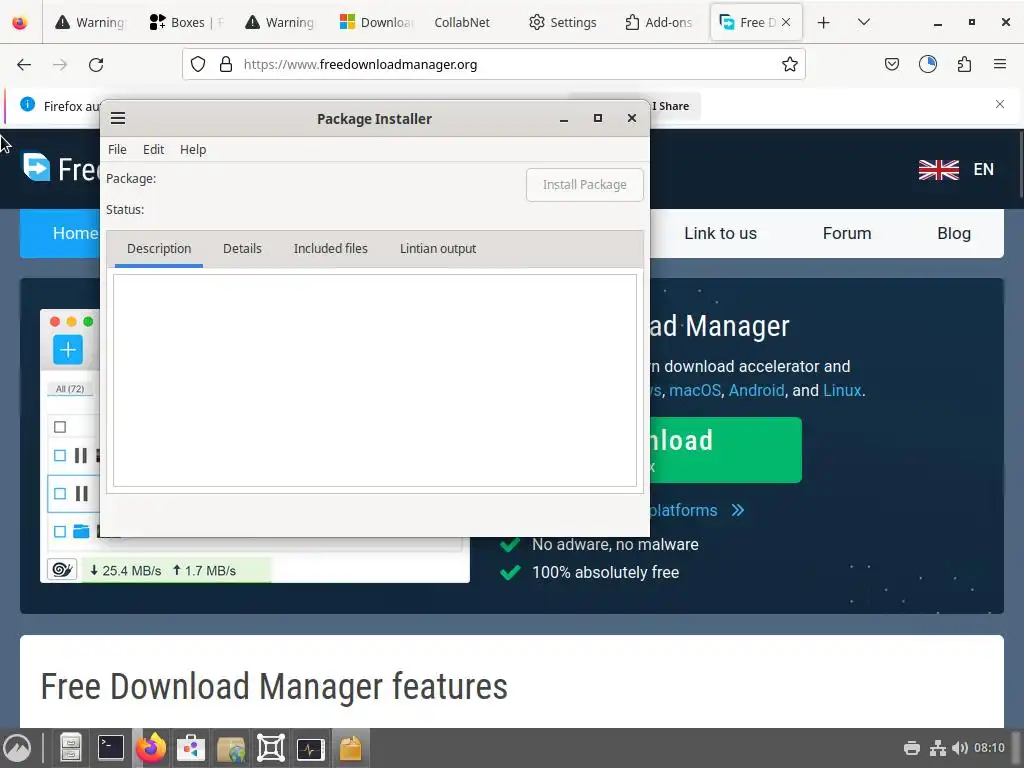This screenshot has width=1024, height=768.
Task: Open a new Firefox tab
Action: point(824,22)
